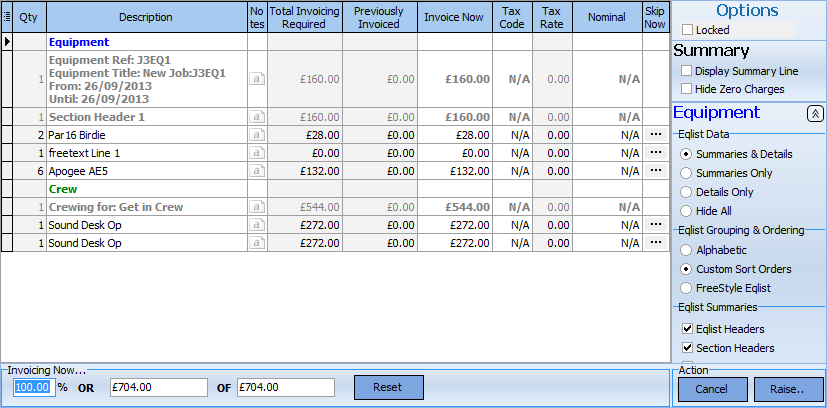Click notes icon on freetext Line 1 row
Image resolution: width=827 pixels, height=408 pixels.
[x=257, y=153]
